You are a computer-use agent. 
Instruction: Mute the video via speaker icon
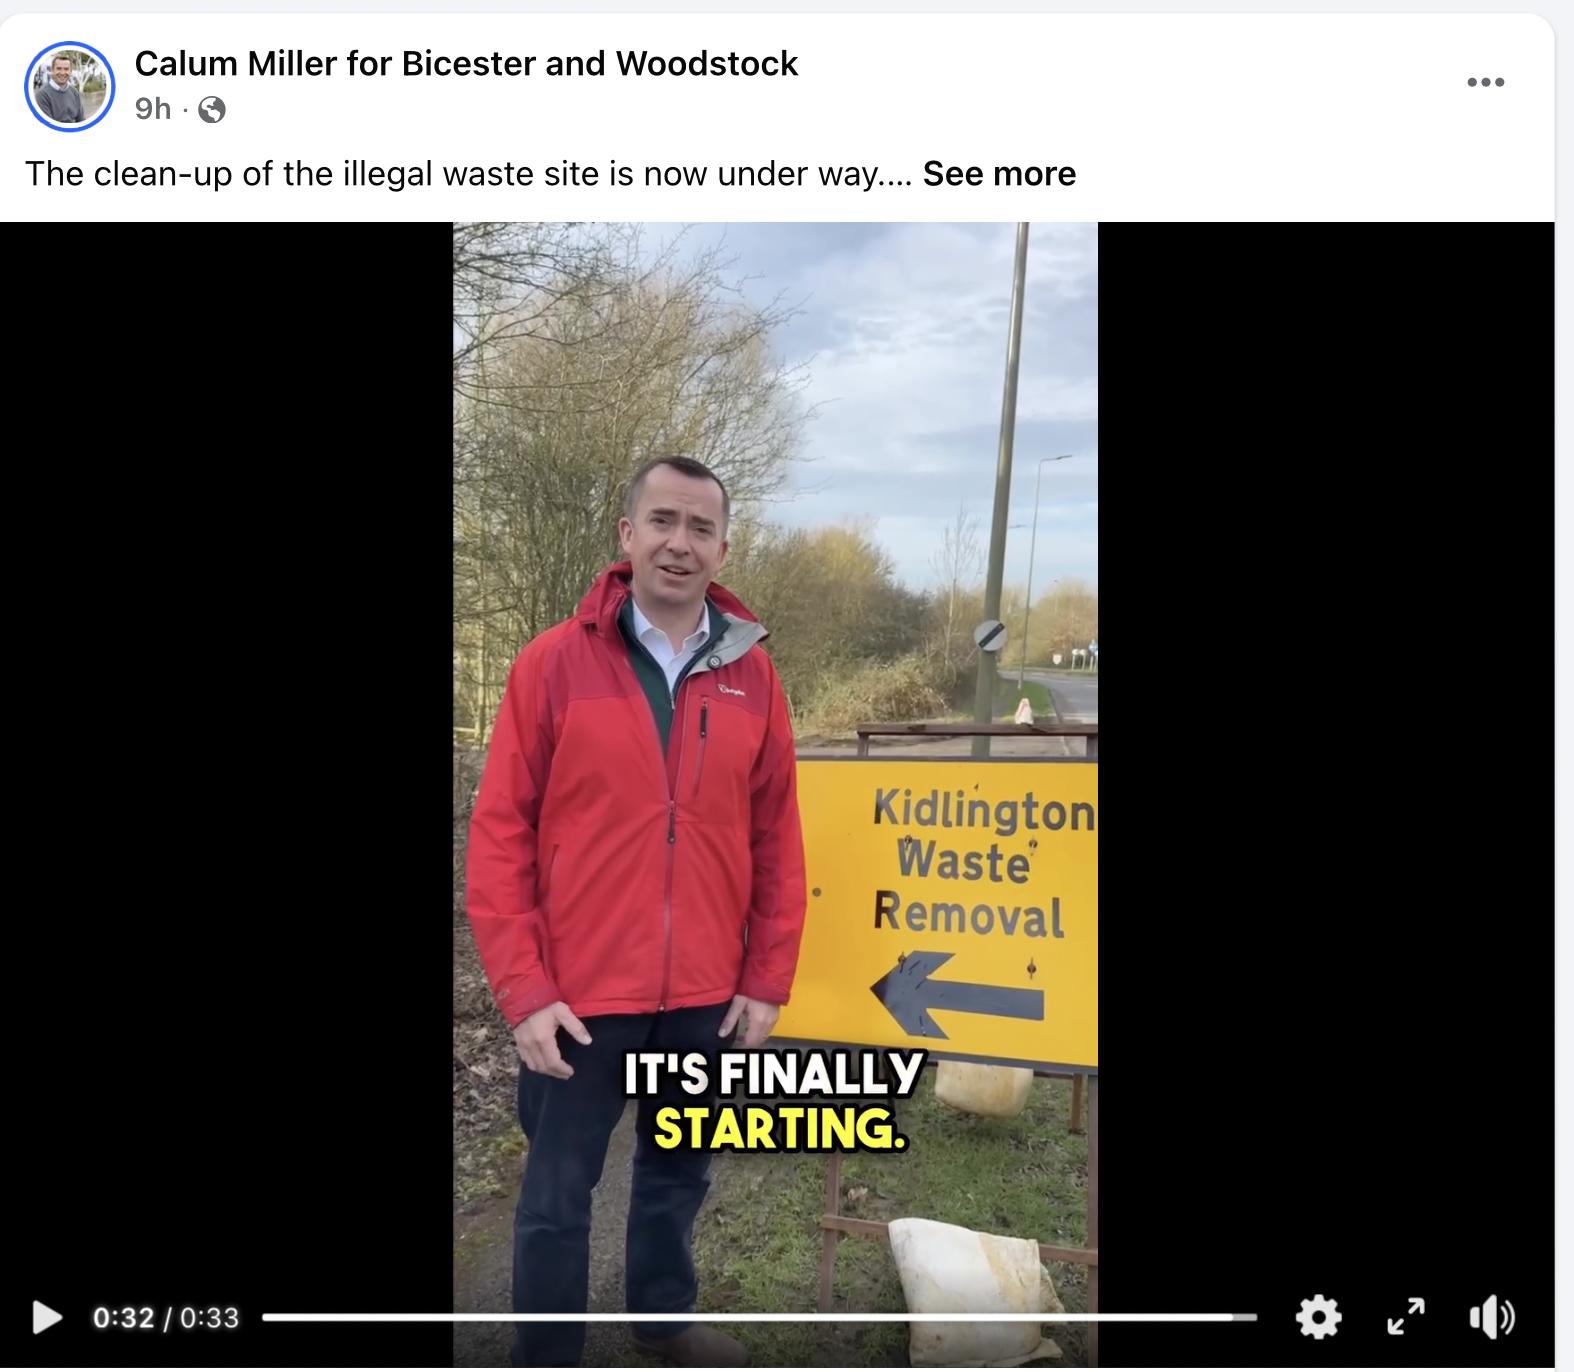tap(1492, 1317)
